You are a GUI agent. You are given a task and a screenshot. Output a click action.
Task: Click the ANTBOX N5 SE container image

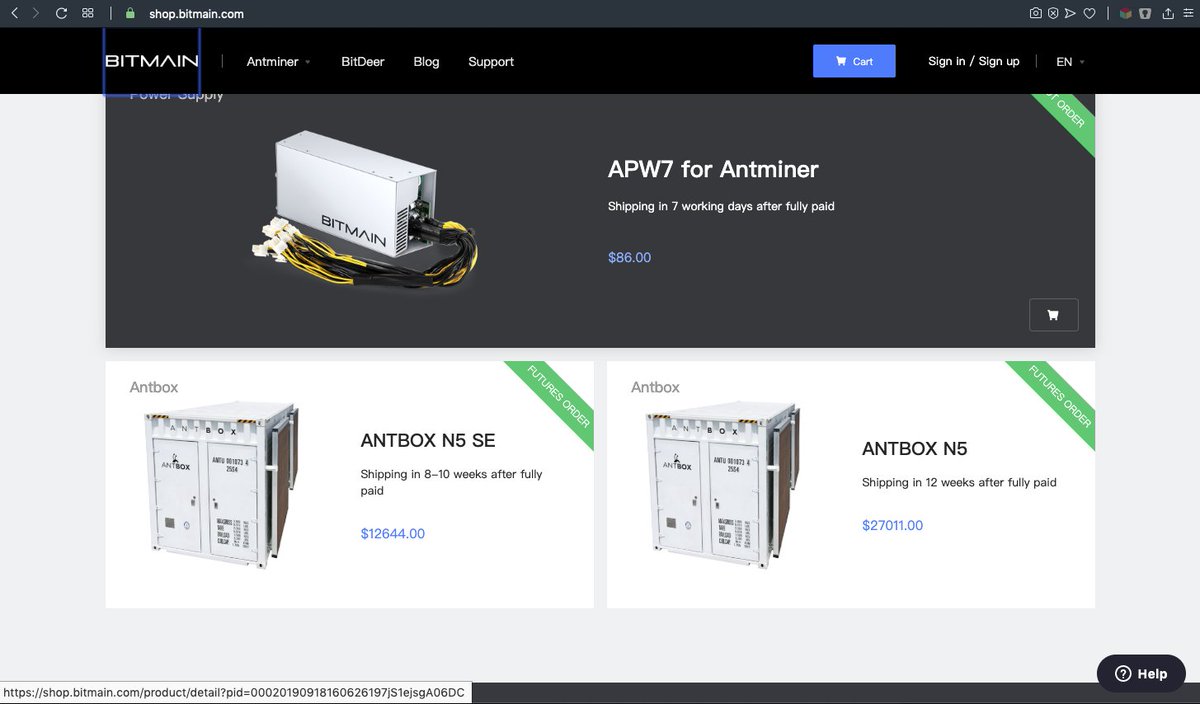[x=221, y=483]
